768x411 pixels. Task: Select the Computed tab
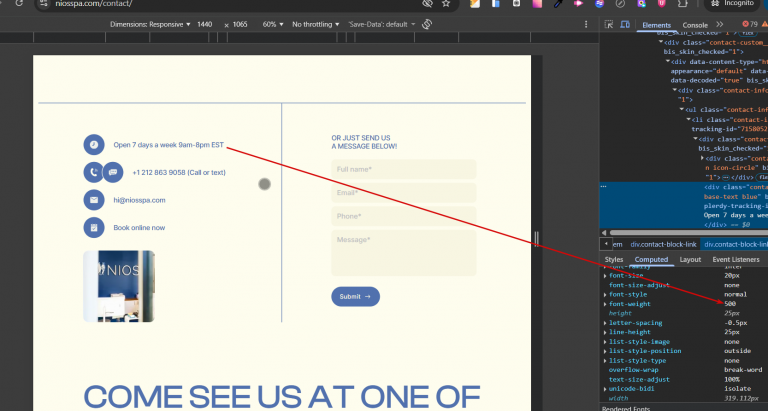pos(651,260)
